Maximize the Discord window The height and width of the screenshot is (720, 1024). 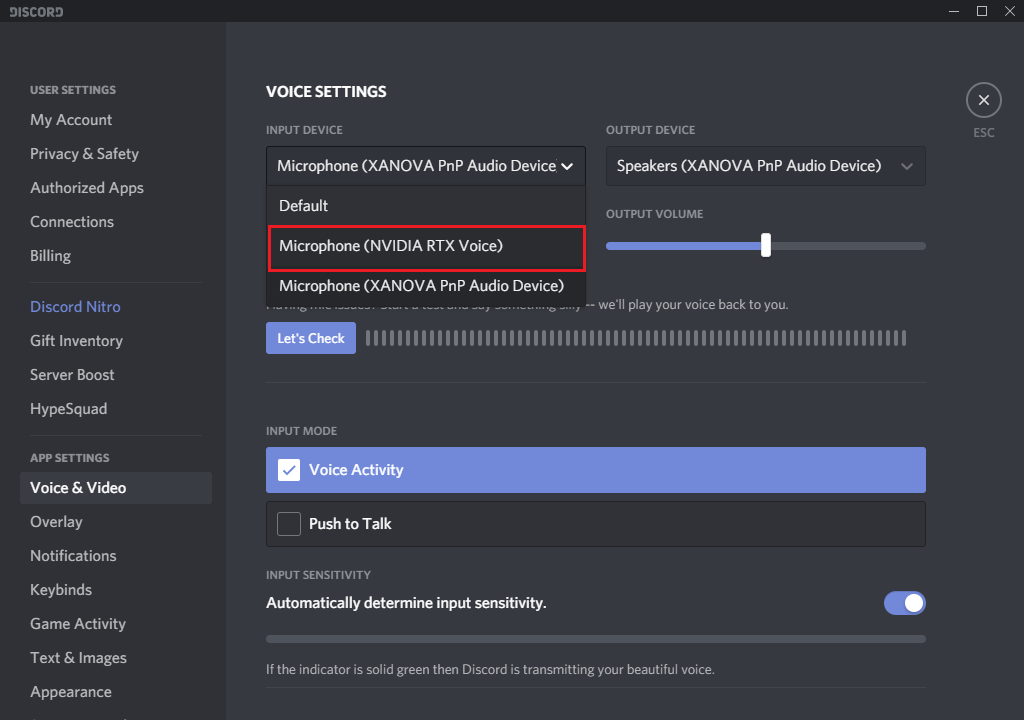tap(982, 11)
